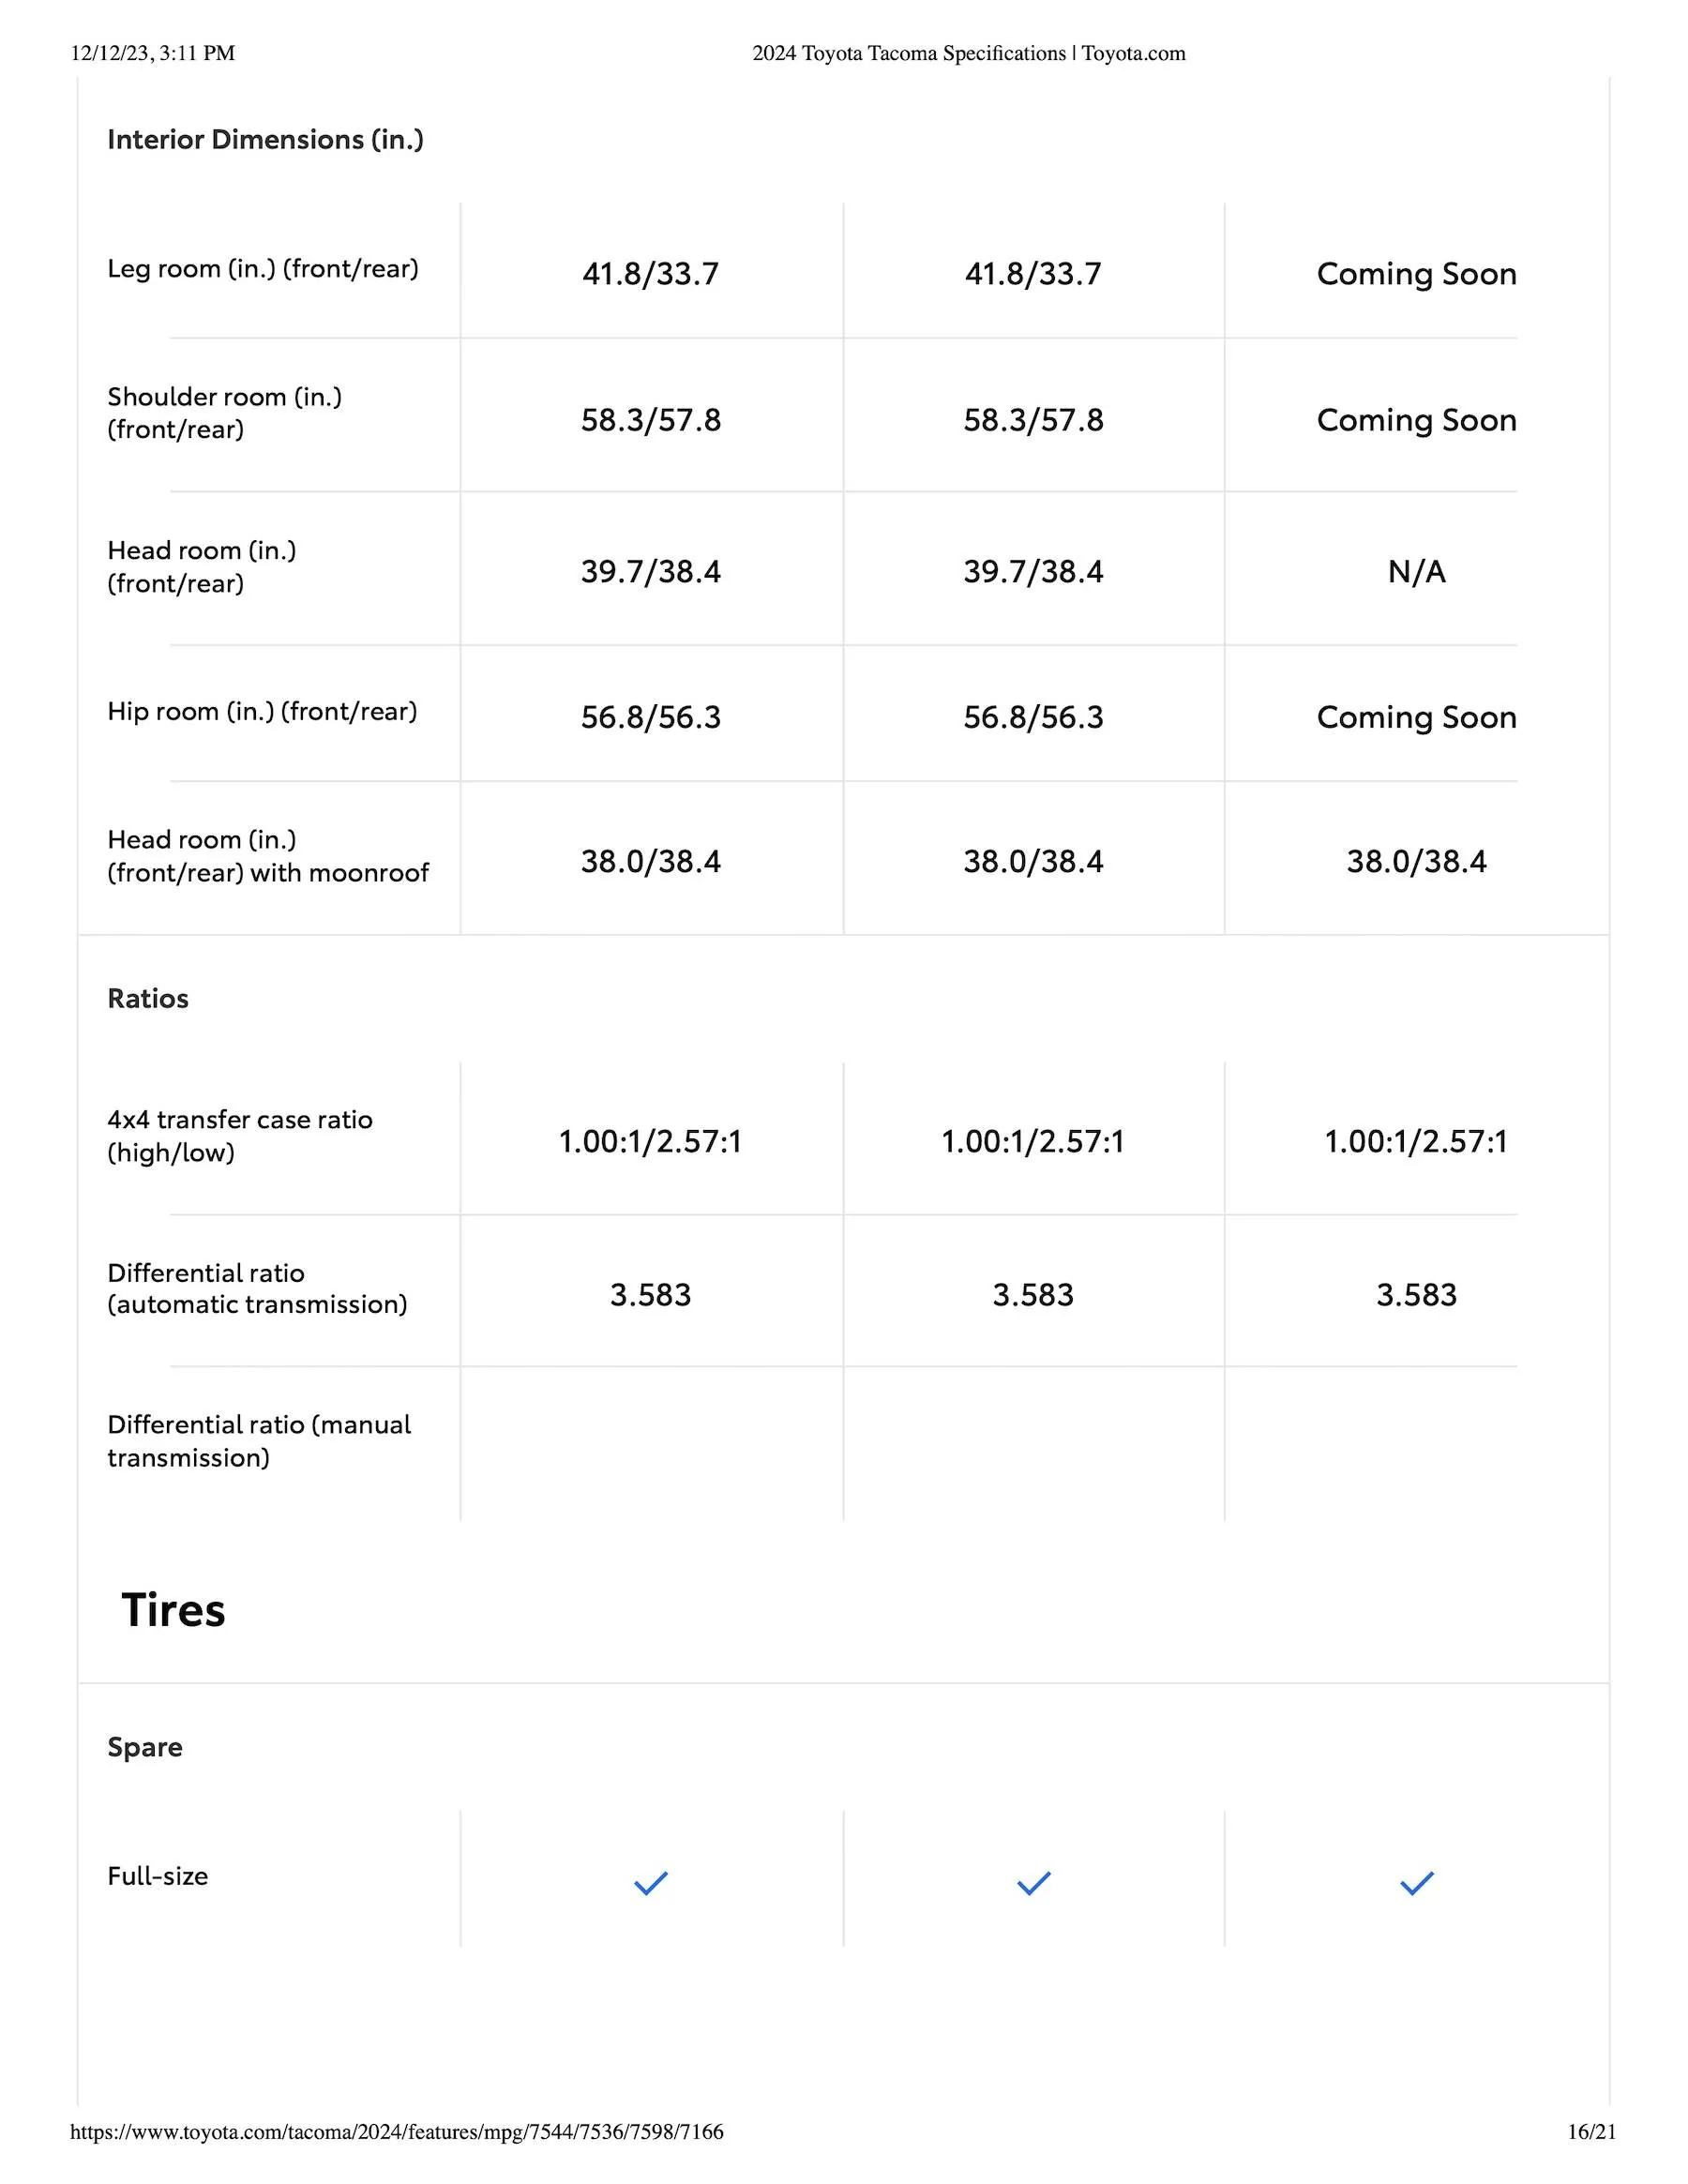The height and width of the screenshot is (2184, 1688).
Task: Click the page number 16/21 in footer
Action: [1591, 2131]
